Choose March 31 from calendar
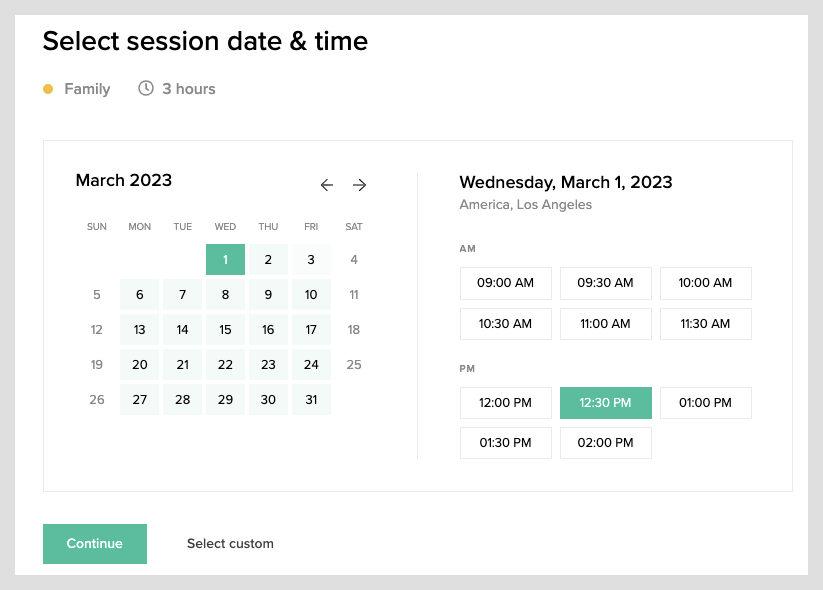The height and width of the screenshot is (590, 823). pyautogui.click(x=311, y=399)
